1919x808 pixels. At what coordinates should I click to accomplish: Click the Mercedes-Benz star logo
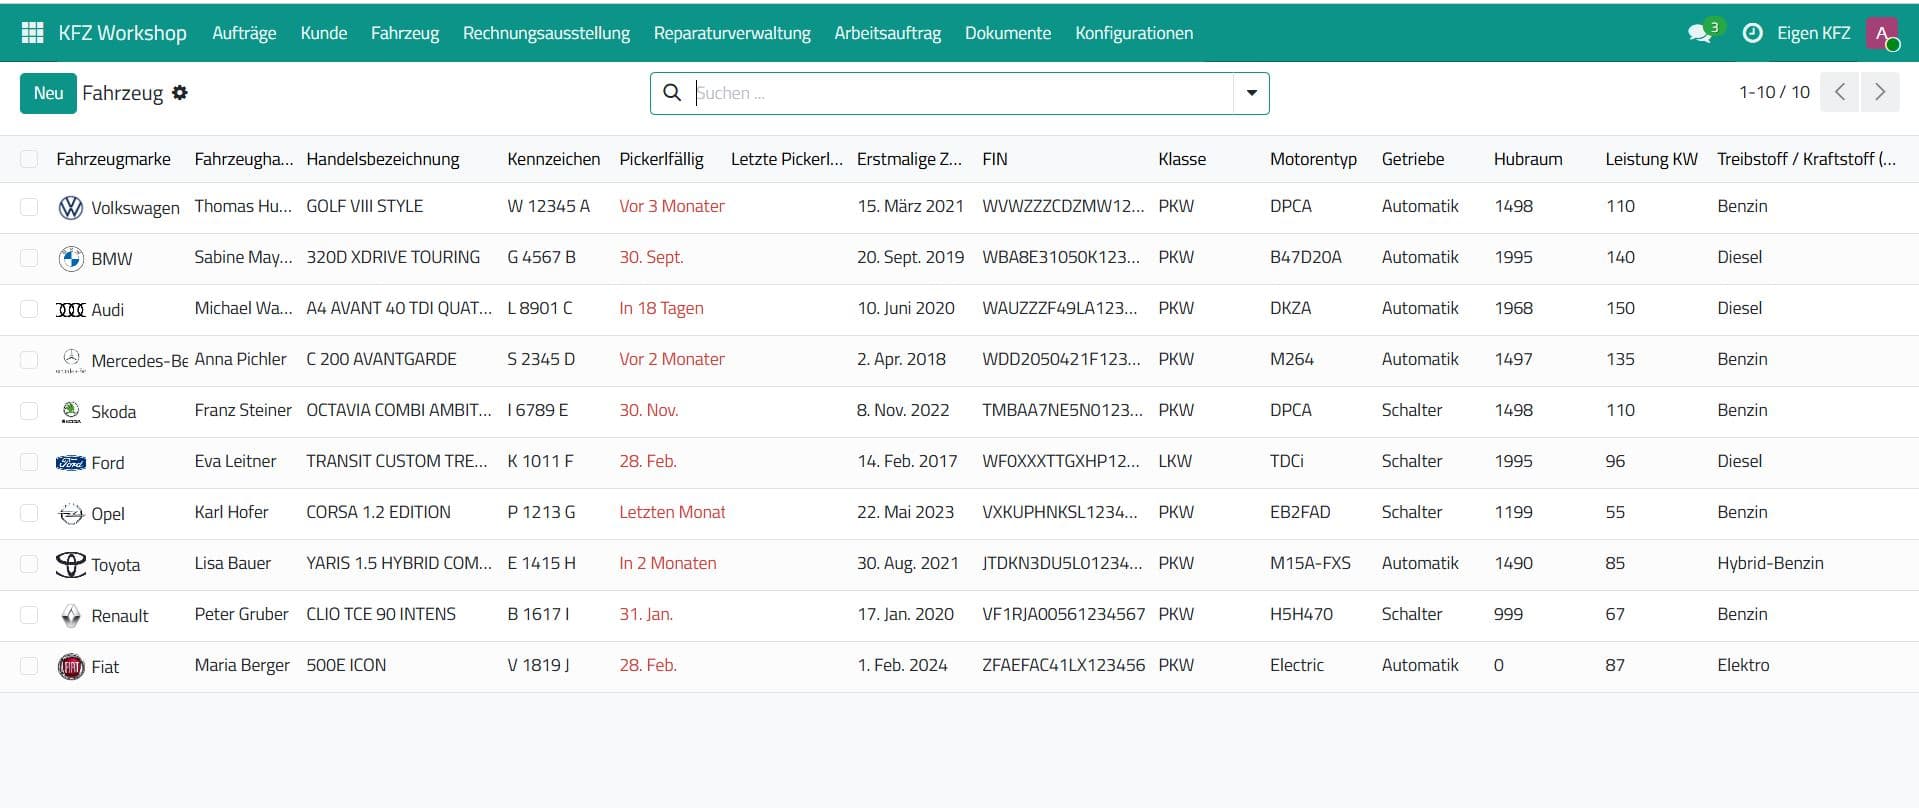(71, 360)
